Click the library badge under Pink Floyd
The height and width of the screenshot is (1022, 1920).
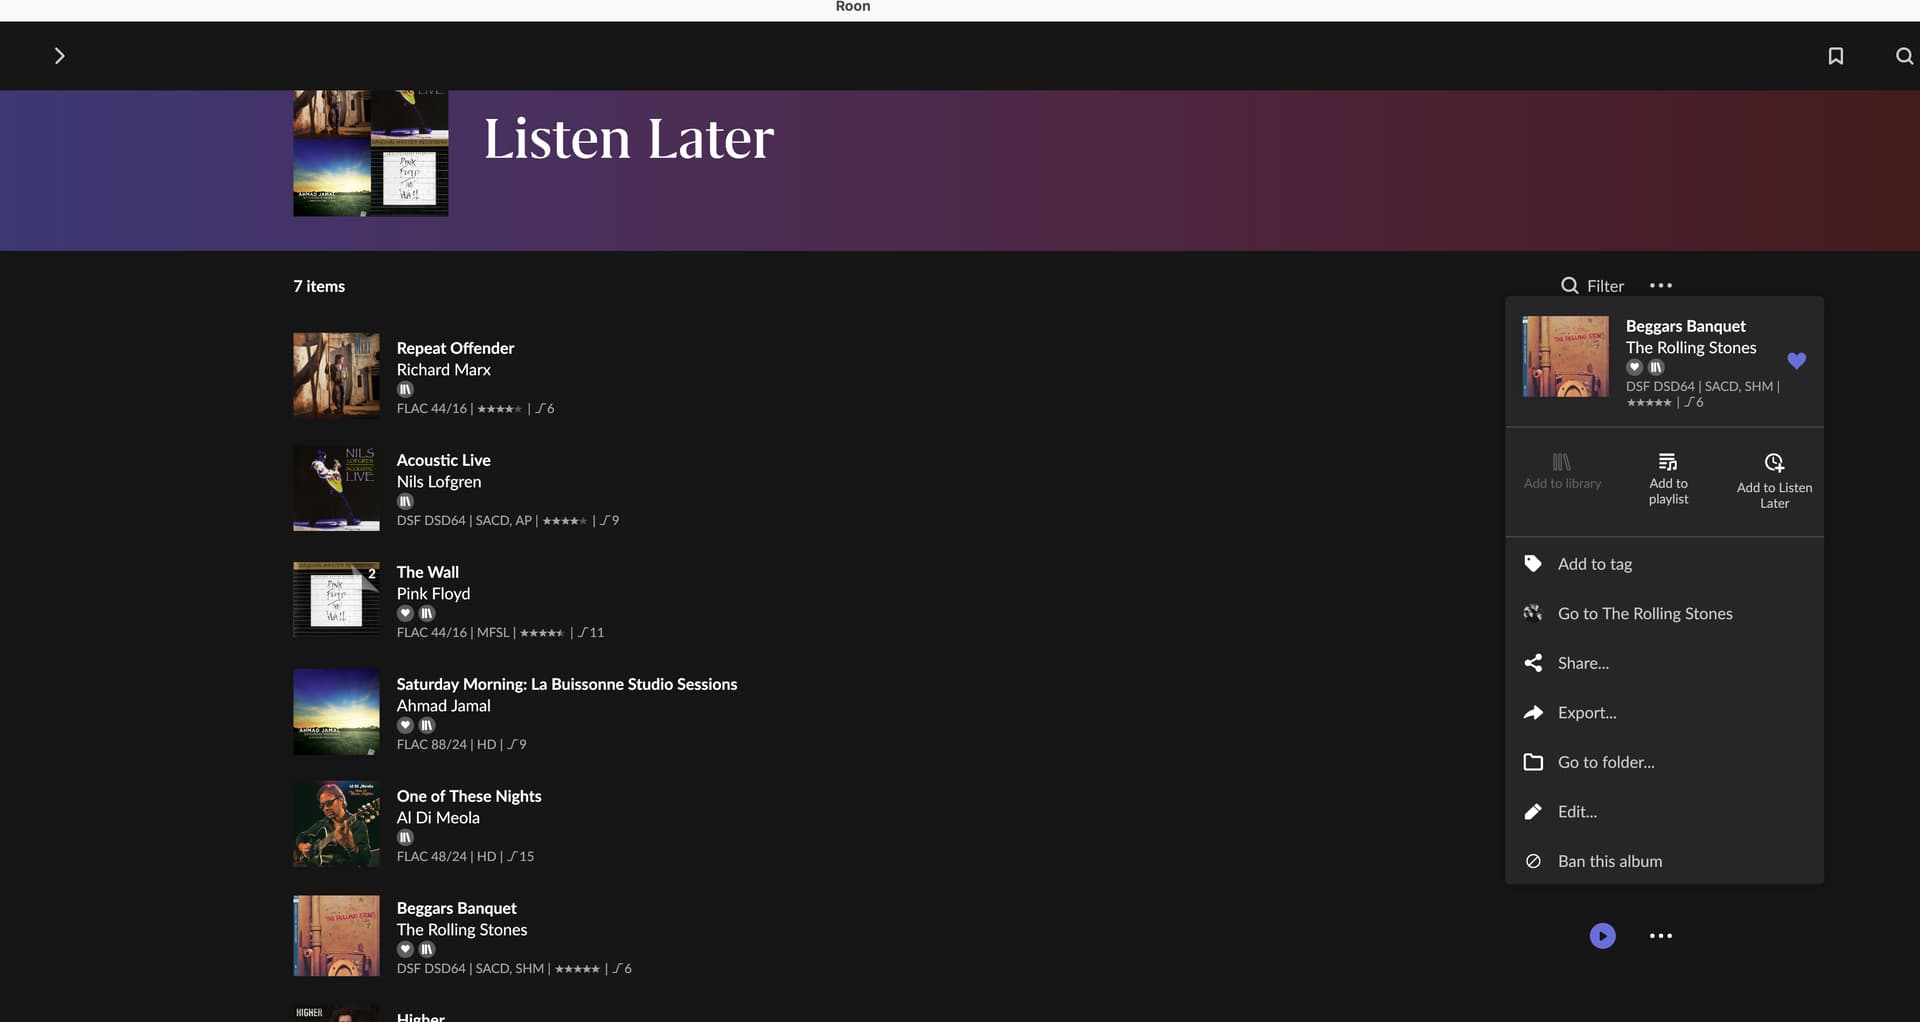427,614
